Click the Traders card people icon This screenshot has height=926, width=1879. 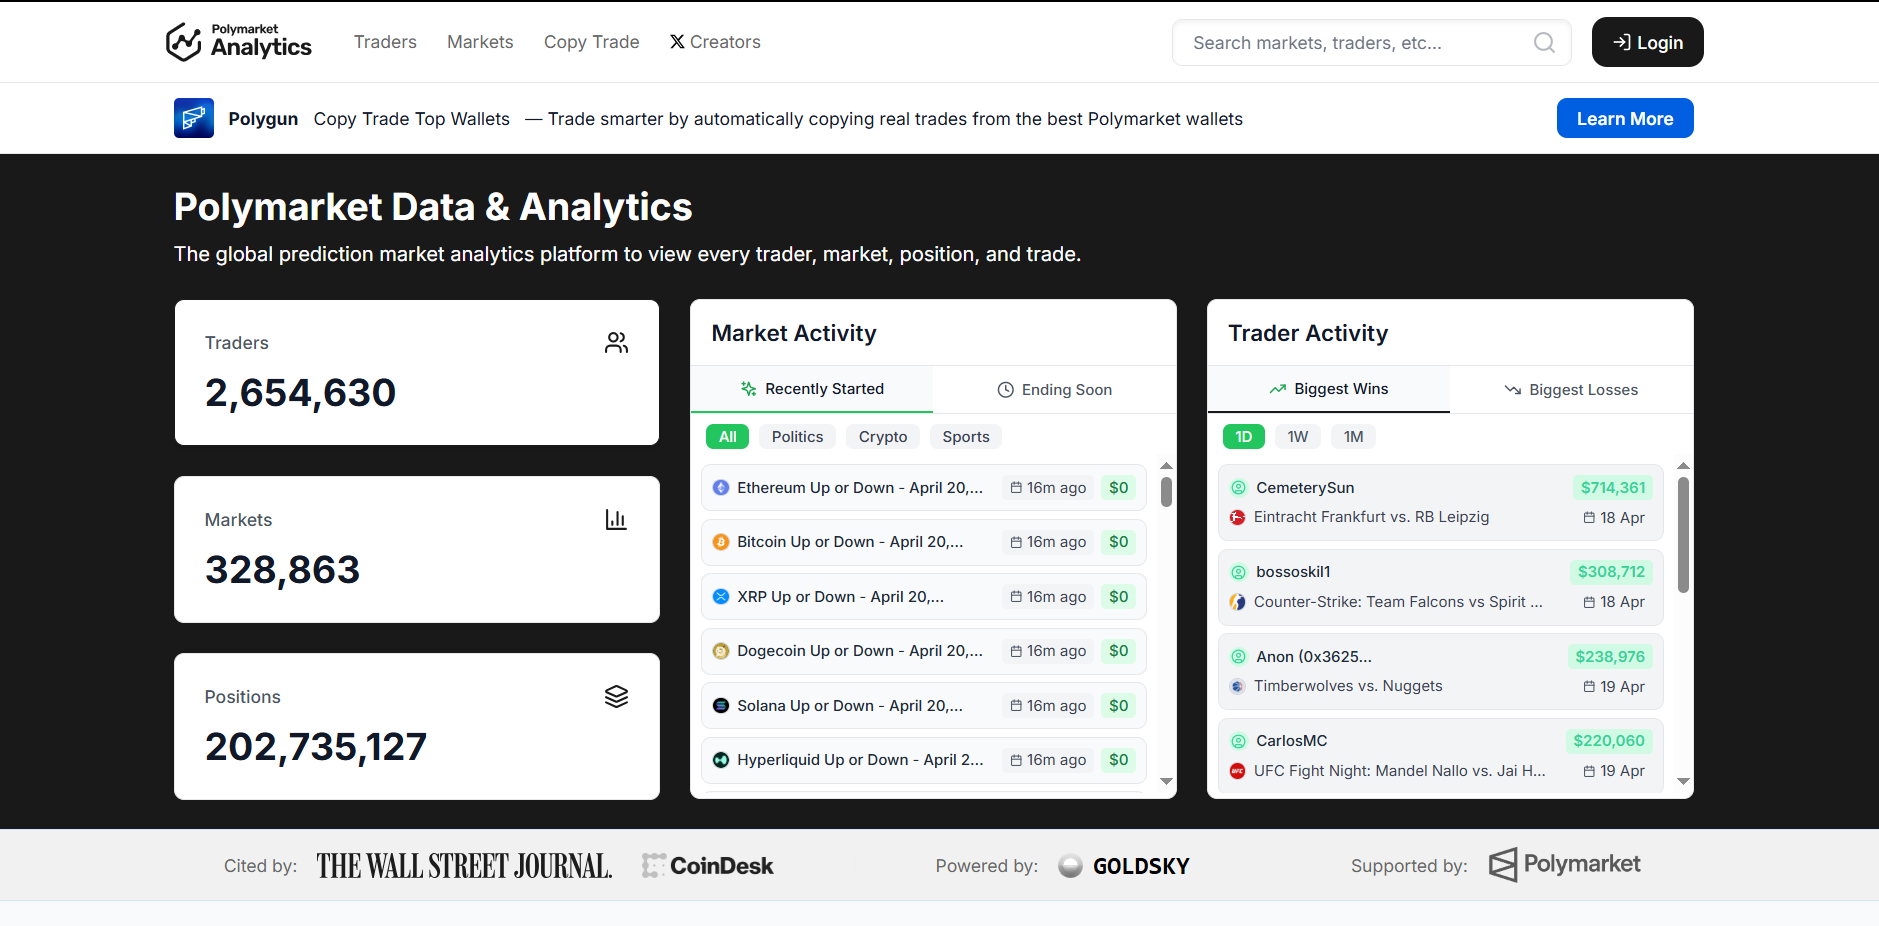616,343
